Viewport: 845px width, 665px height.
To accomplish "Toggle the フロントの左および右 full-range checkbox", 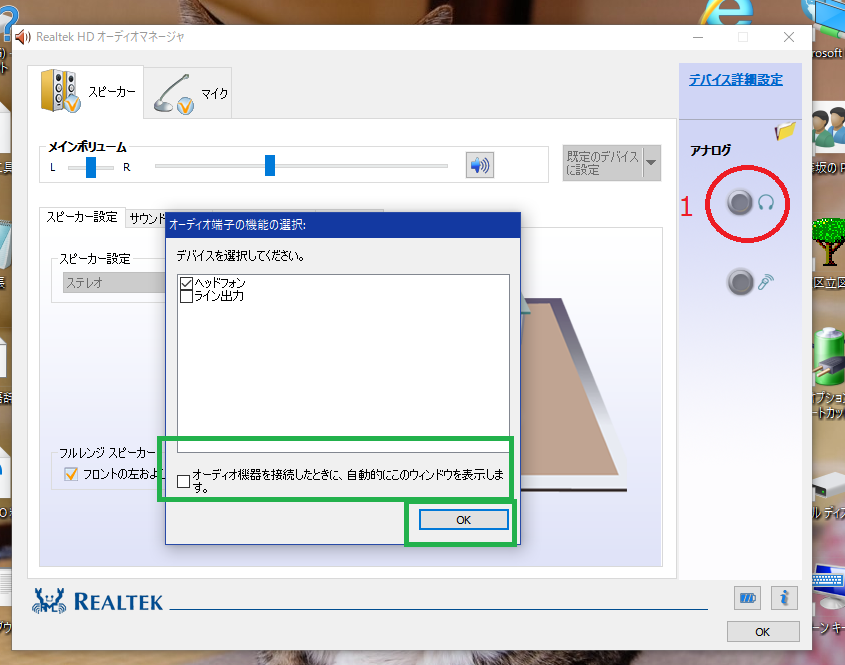I will point(71,474).
